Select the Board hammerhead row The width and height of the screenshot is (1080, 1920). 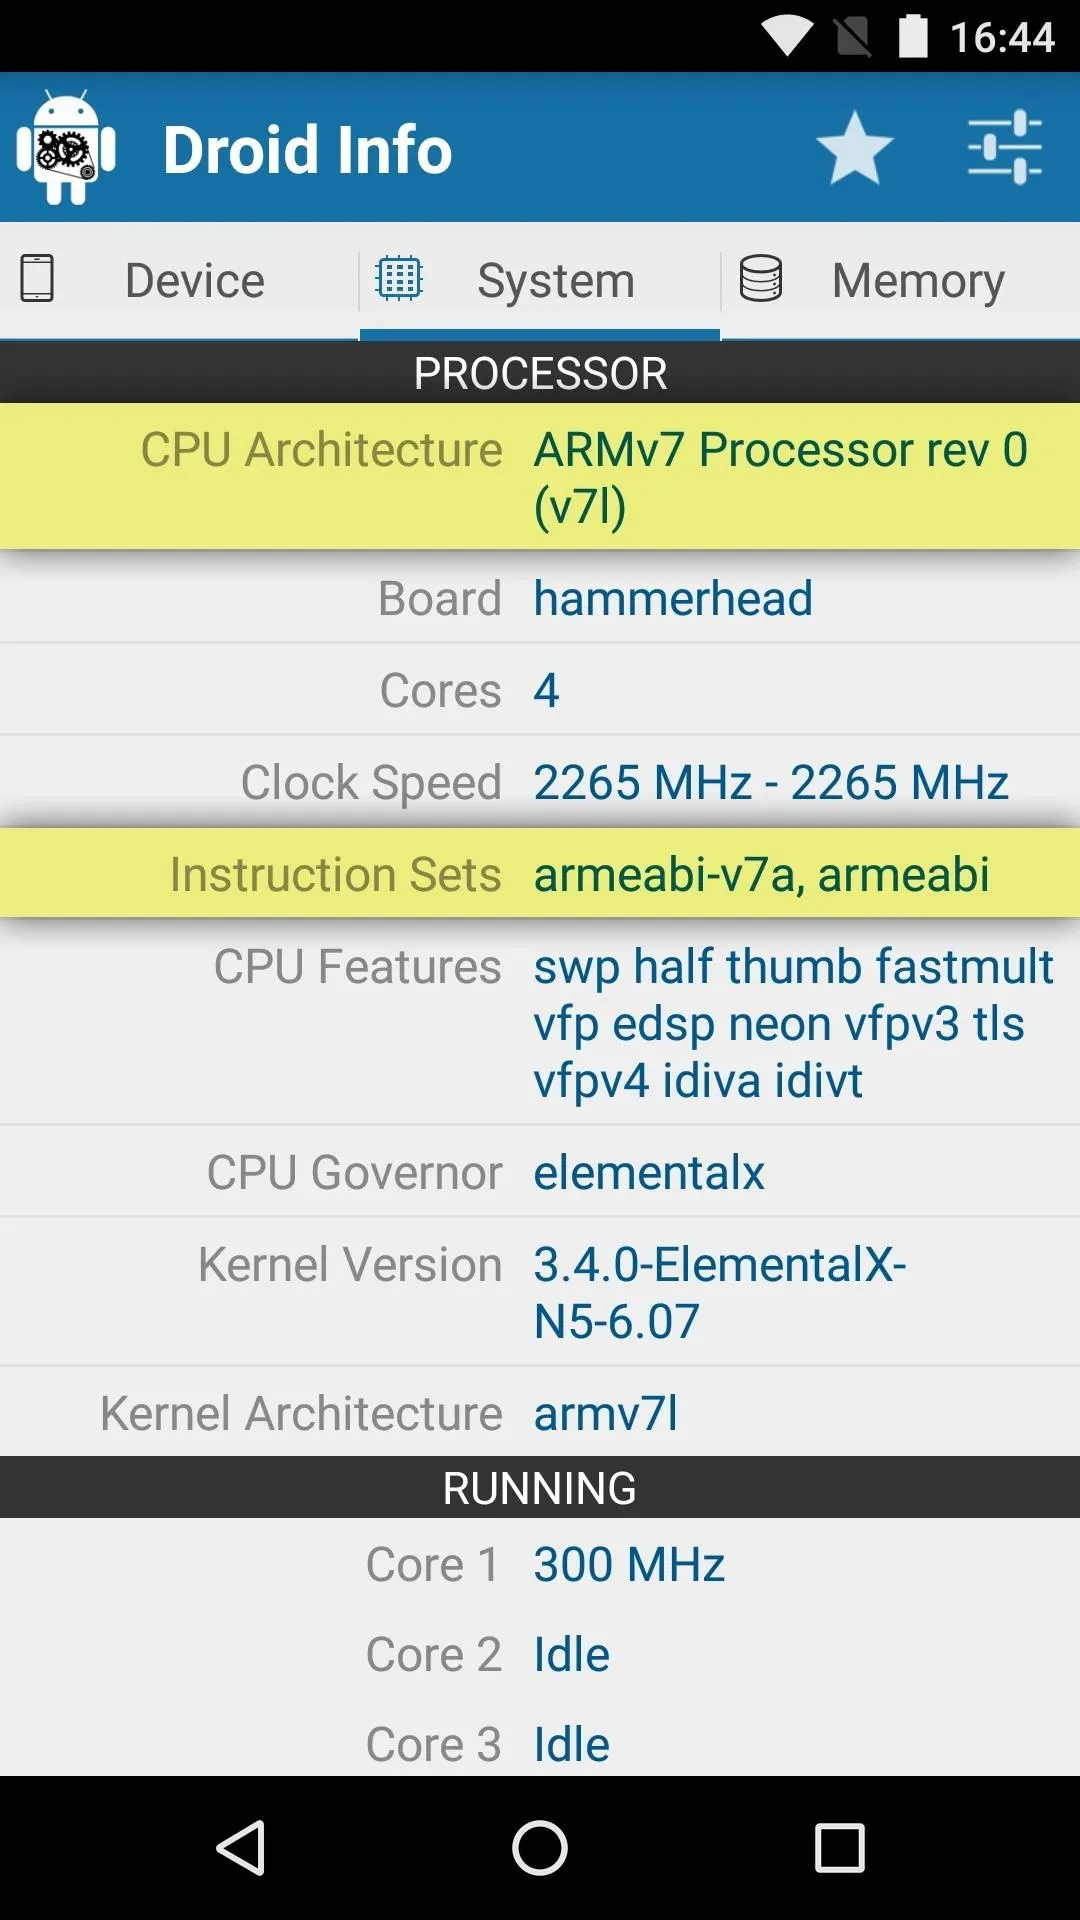coord(540,598)
